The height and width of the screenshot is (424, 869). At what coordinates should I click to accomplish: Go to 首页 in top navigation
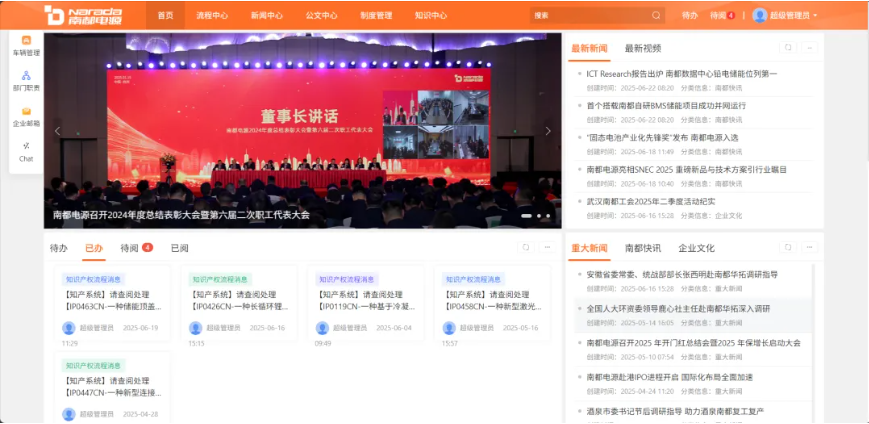point(165,16)
